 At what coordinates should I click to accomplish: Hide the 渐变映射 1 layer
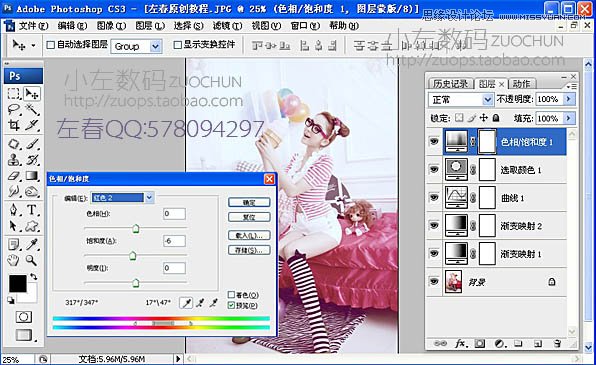point(434,254)
